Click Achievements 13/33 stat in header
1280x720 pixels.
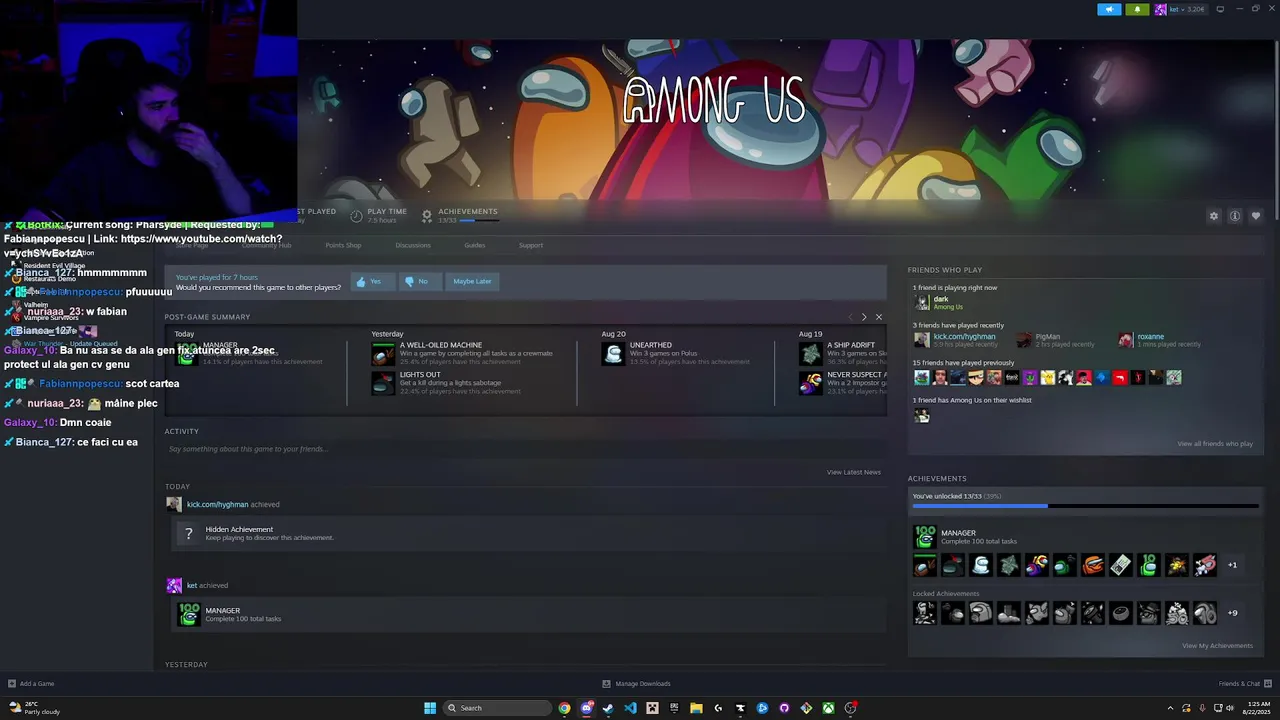(x=460, y=215)
